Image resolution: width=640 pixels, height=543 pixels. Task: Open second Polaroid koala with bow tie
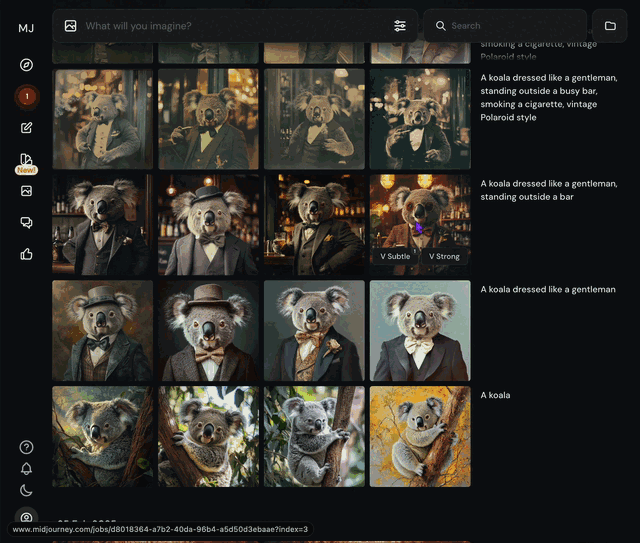tap(208, 119)
